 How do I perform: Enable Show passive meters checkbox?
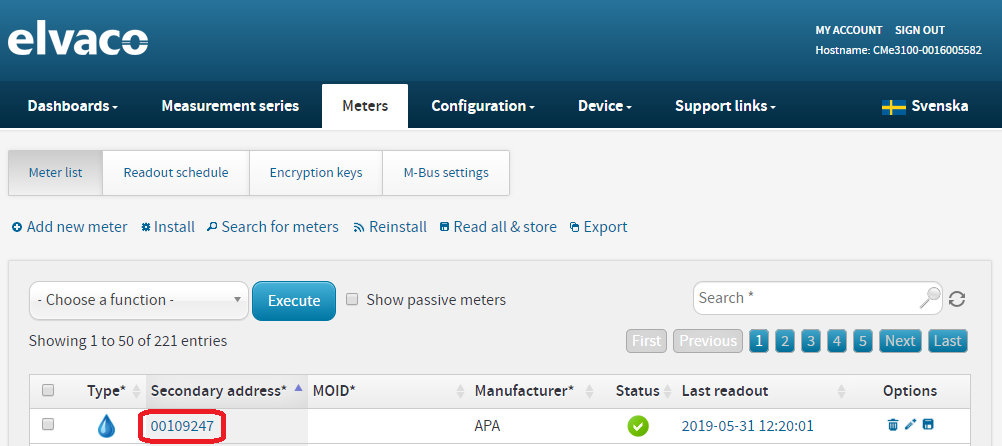point(352,299)
